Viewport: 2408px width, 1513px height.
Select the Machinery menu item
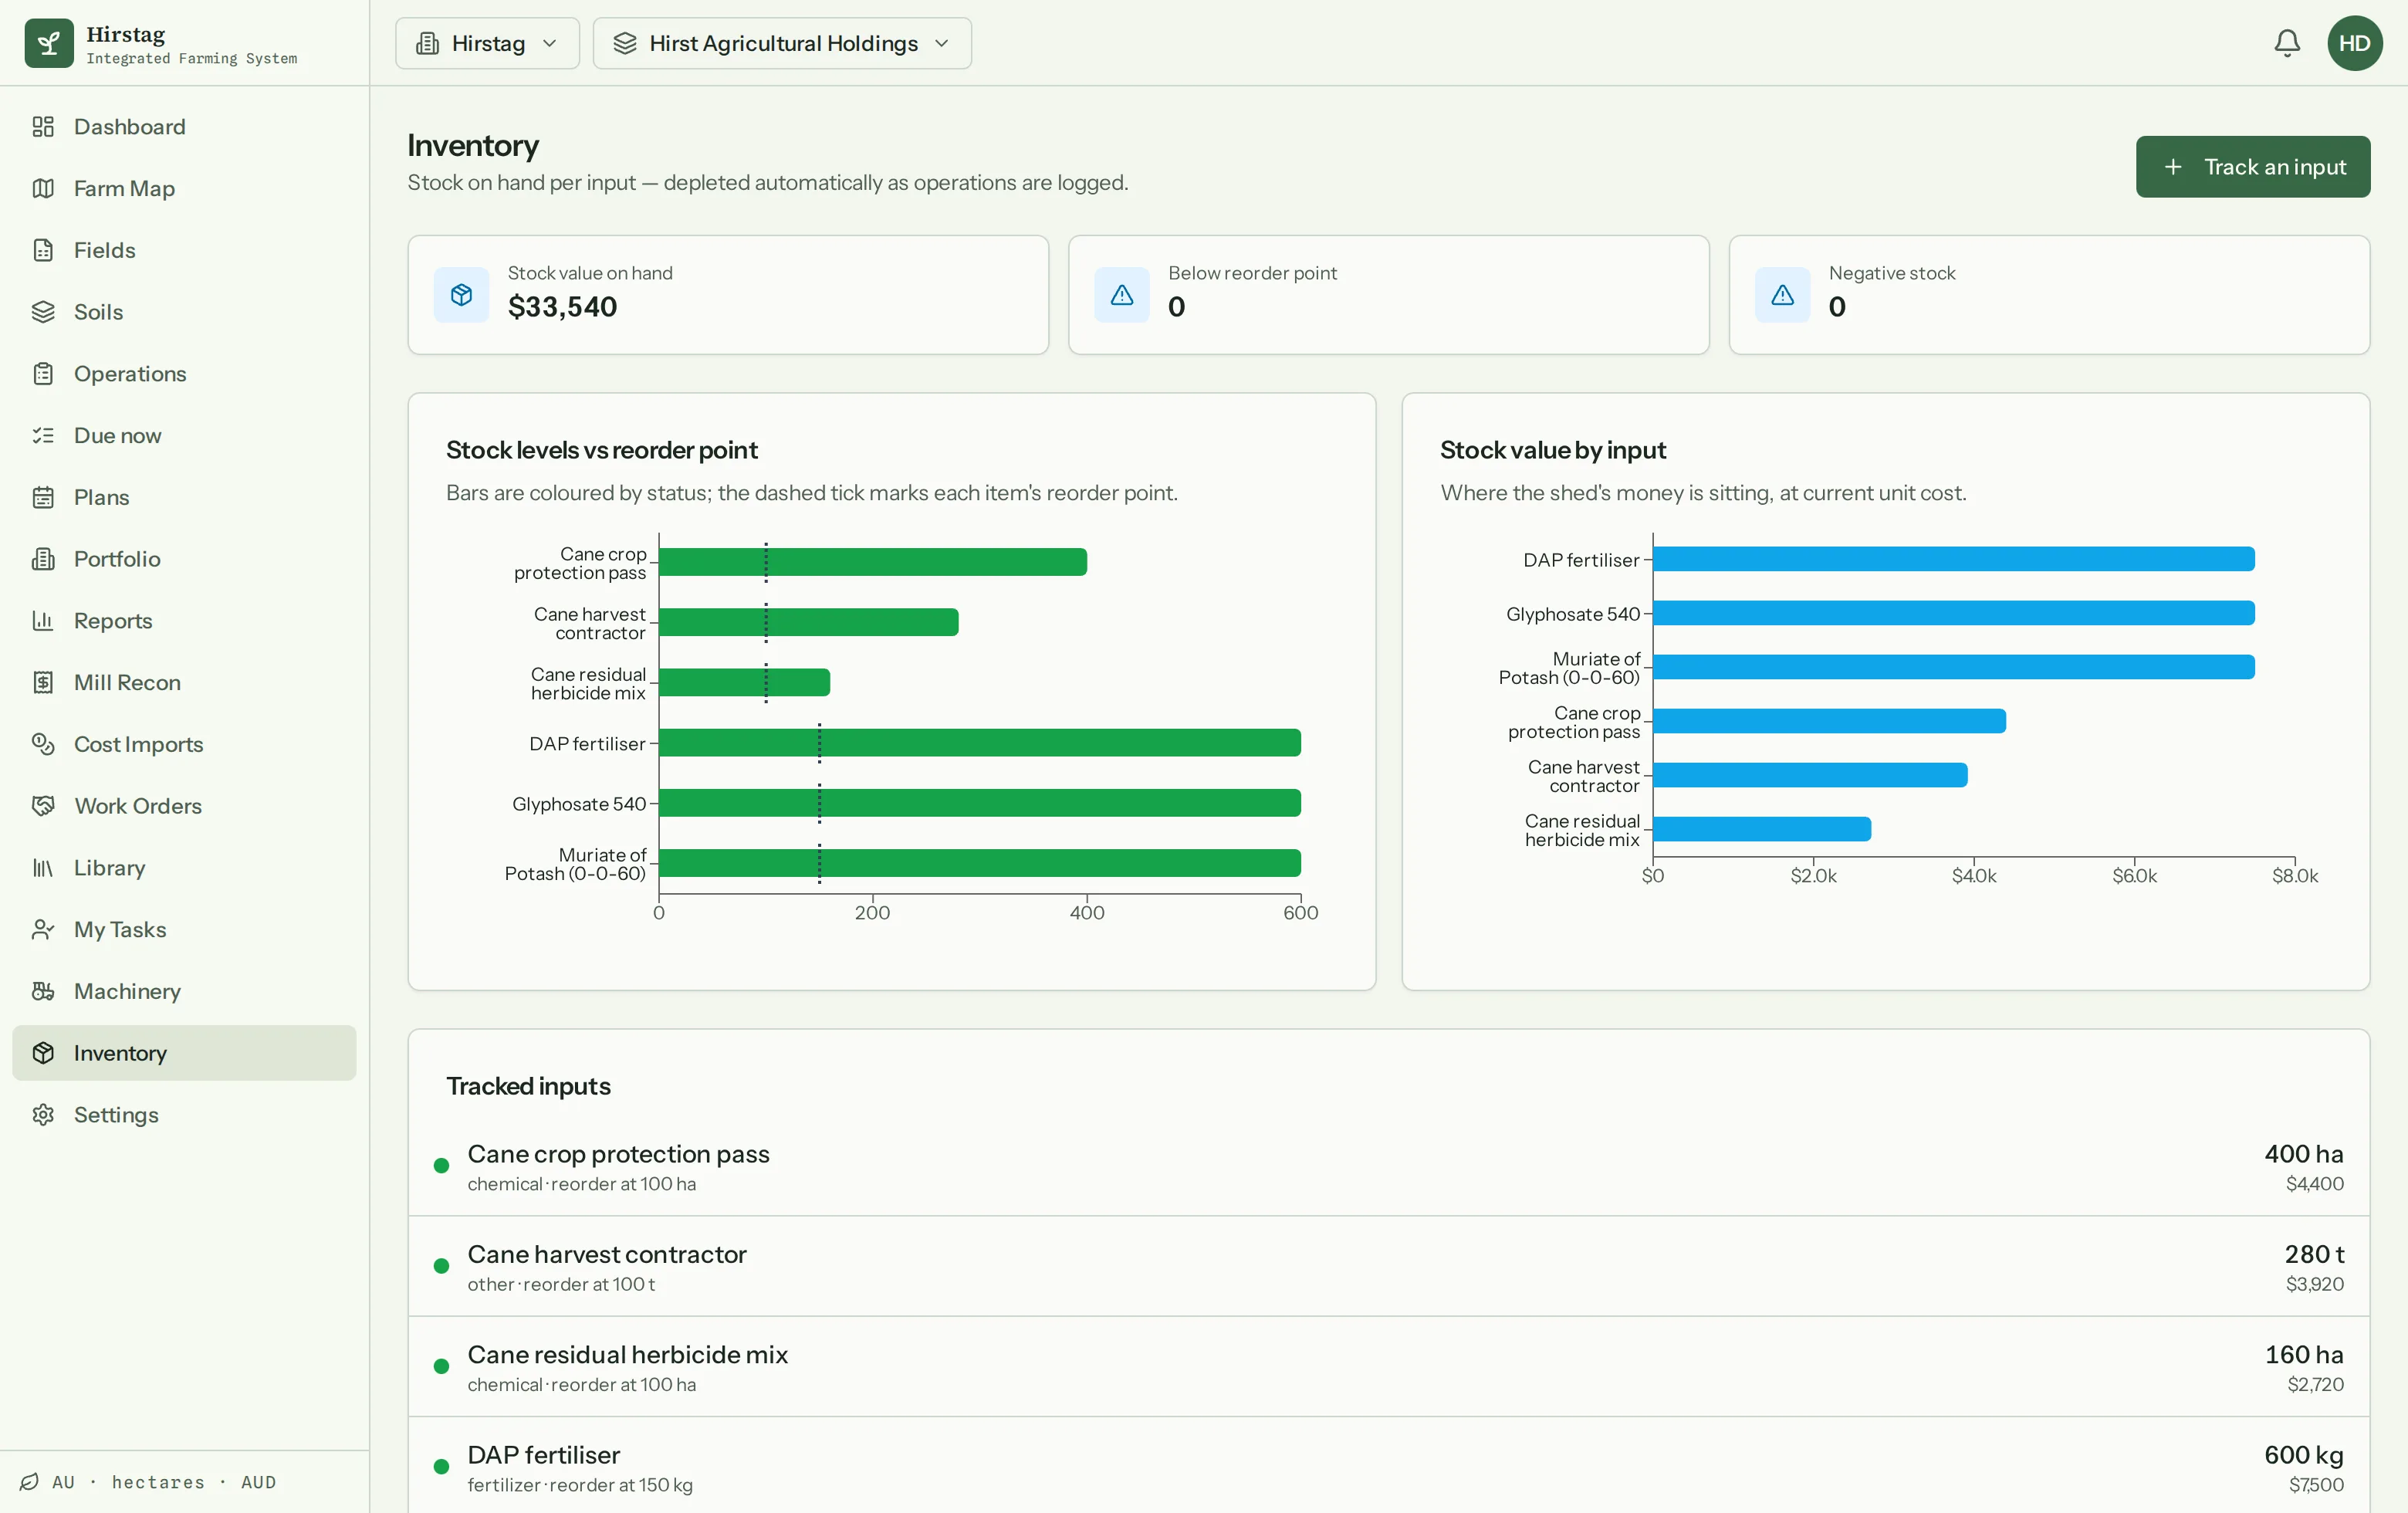(x=184, y=991)
